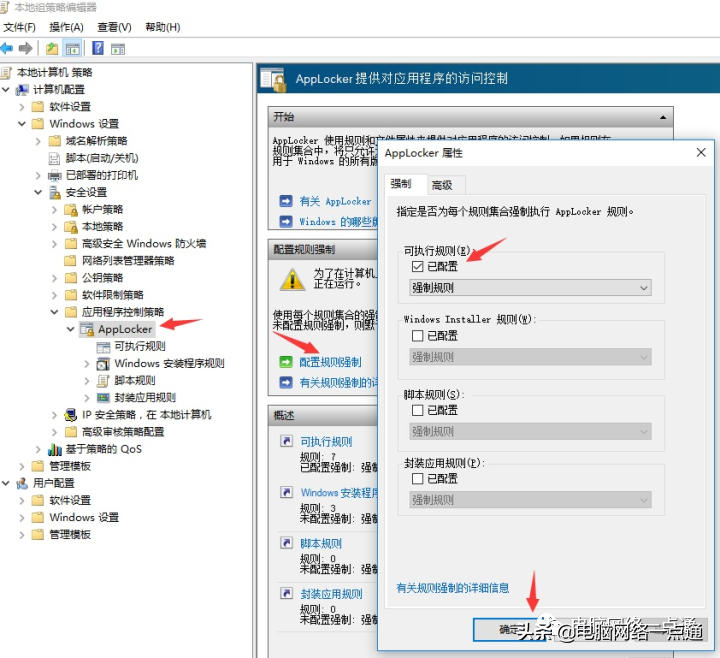The height and width of the screenshot is (658, 720).
Task: Collapse the Windows 设置 node under 计算机配置
Action: click(x=22, y=124)
